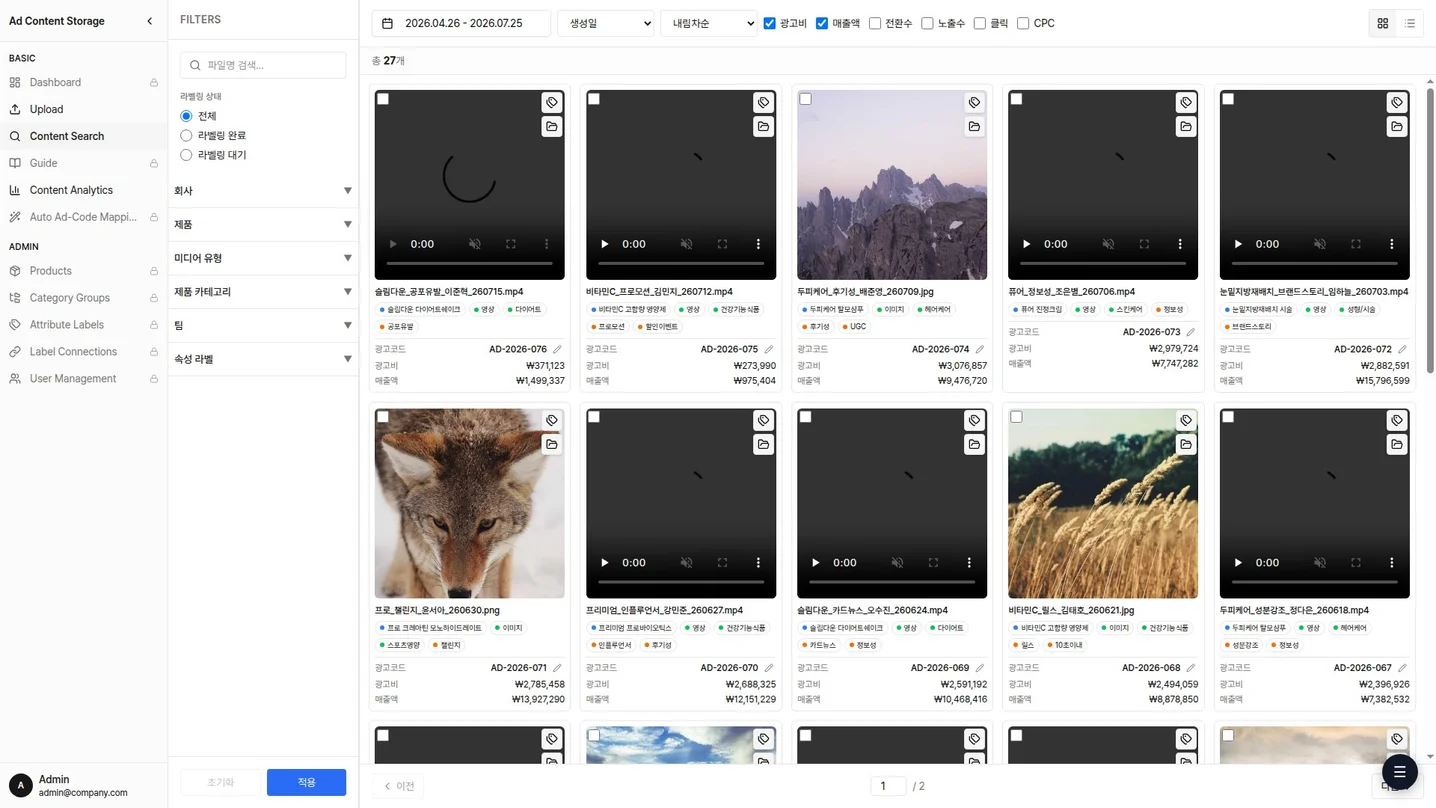1436x808 pixels.
Task: Click the 적용 apply filters button
Action: pyautogui.click(x=306, y=782)
